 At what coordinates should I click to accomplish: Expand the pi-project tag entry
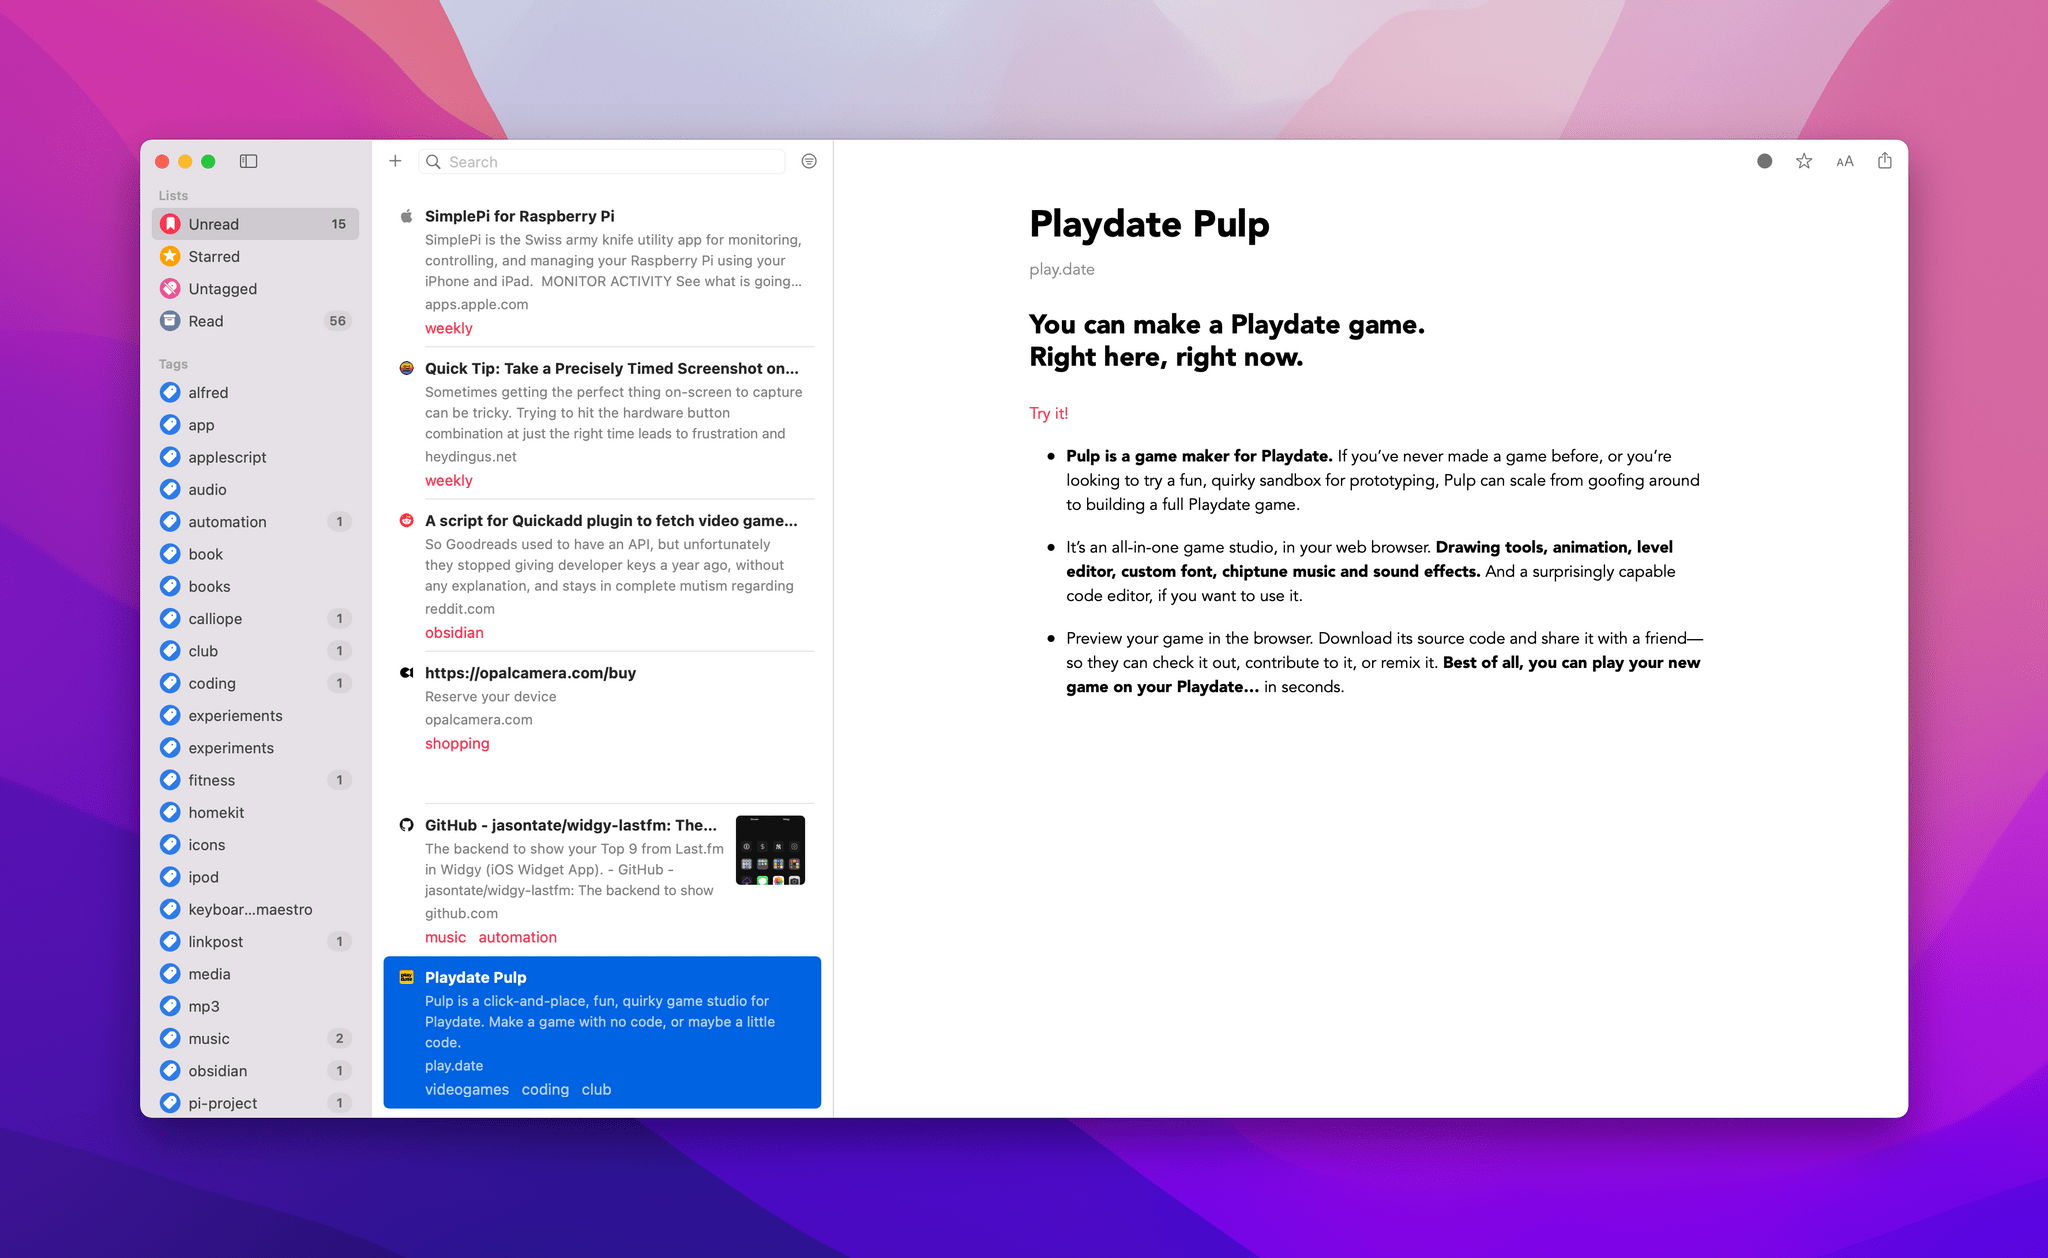pos(222,1103)
